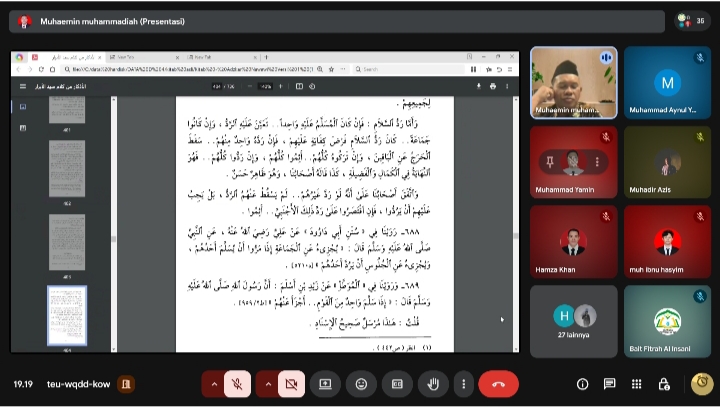Open PDF viewer more actions menu
Screen dimensions: 720x408
pos(507,86)
